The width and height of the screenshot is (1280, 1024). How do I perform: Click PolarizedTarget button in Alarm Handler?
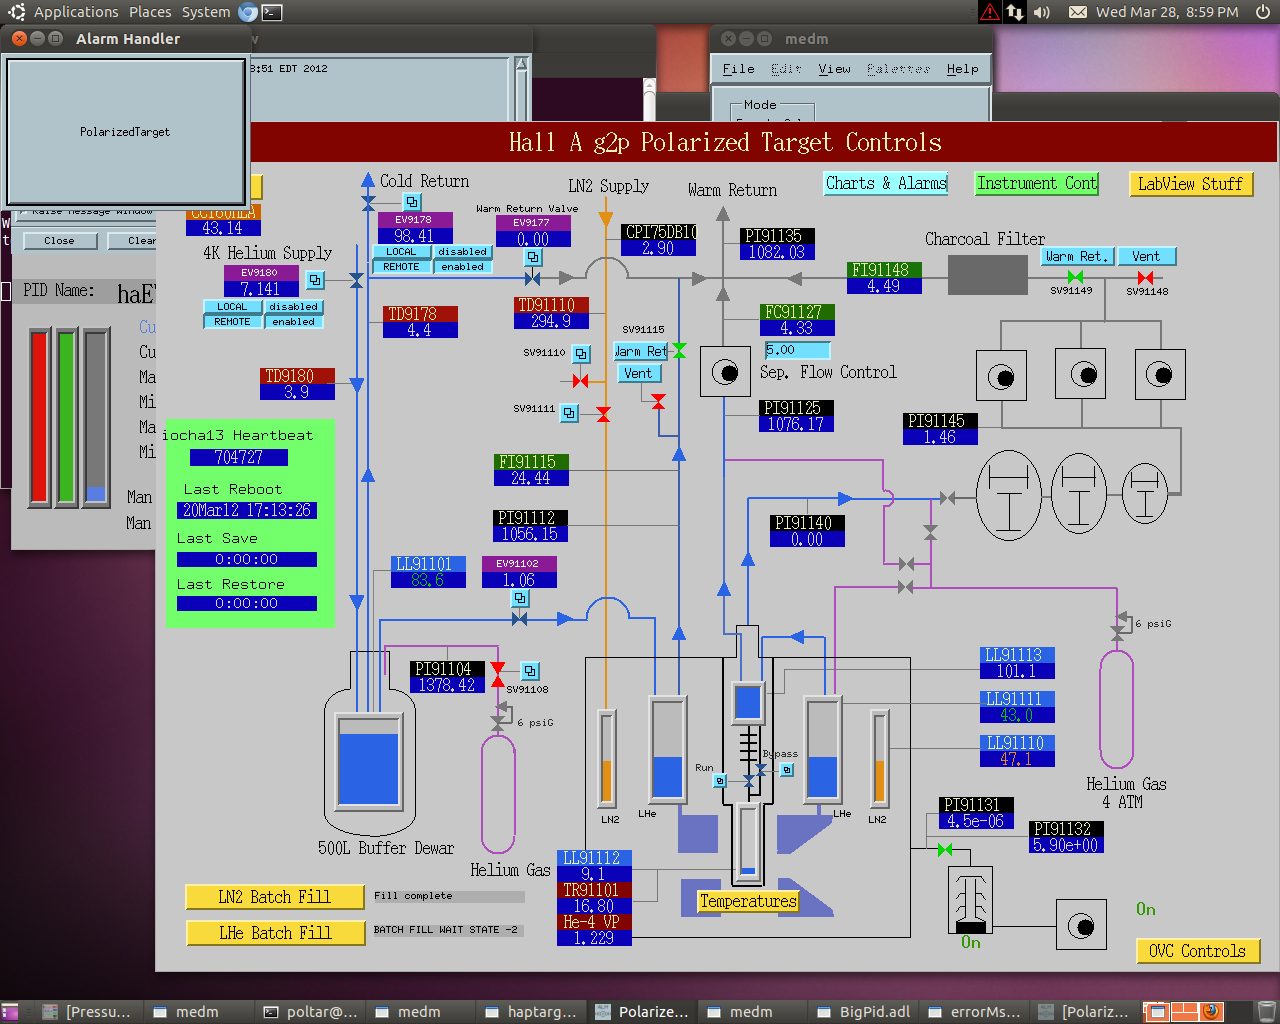click(125, 132)
